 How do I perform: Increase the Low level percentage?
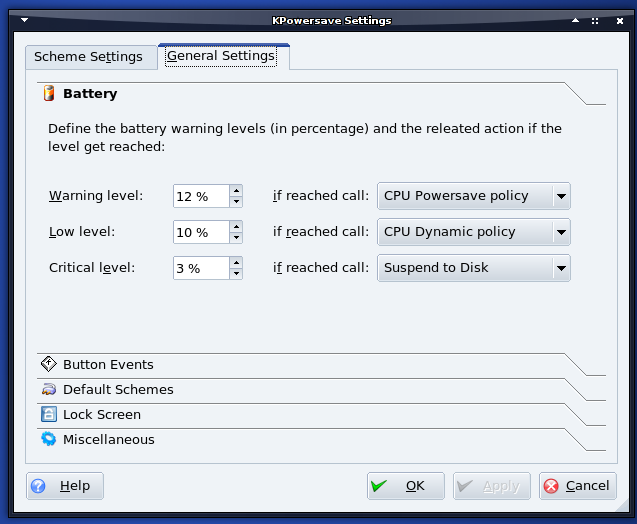236,226
